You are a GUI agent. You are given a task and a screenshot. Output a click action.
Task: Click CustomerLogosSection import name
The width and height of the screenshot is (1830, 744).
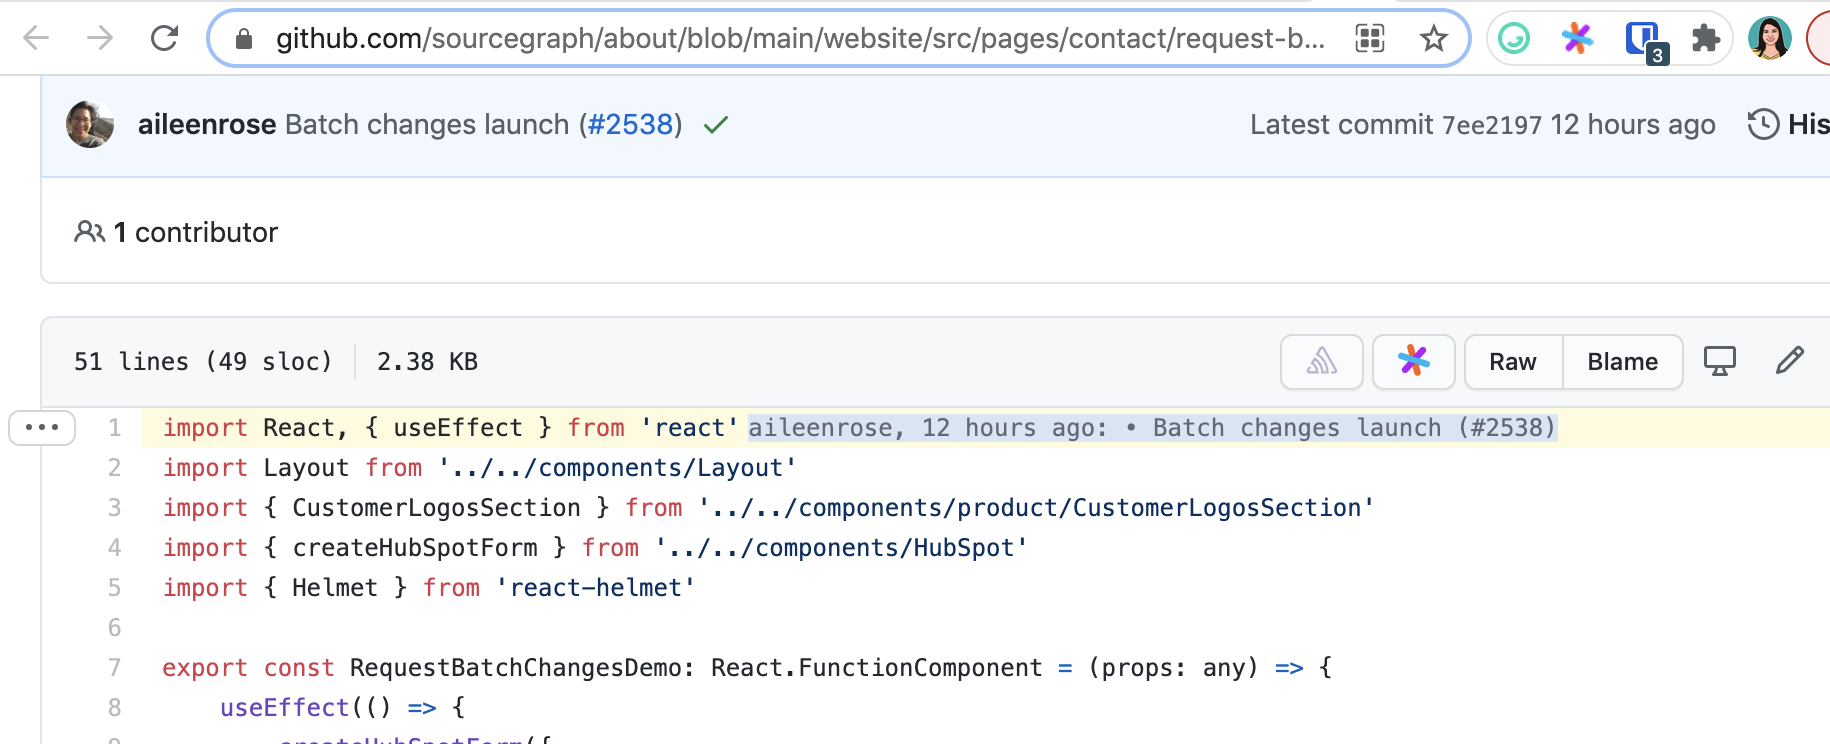point(437,508)
